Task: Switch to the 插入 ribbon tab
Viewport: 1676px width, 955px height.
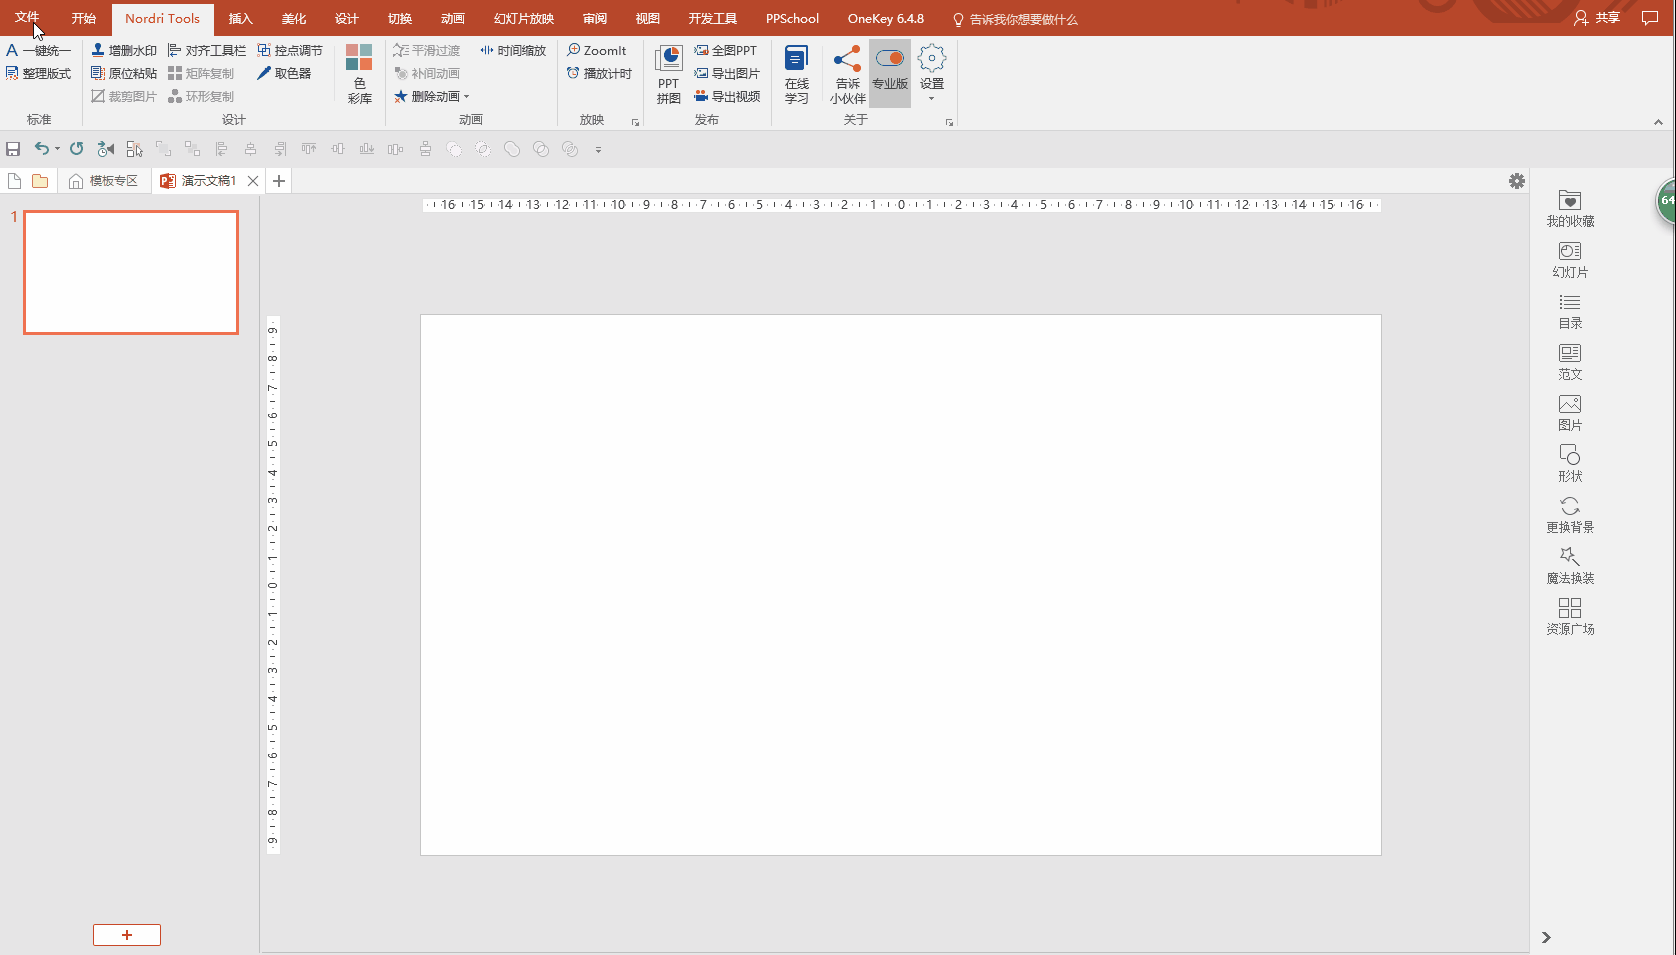Action: (240, 18)
